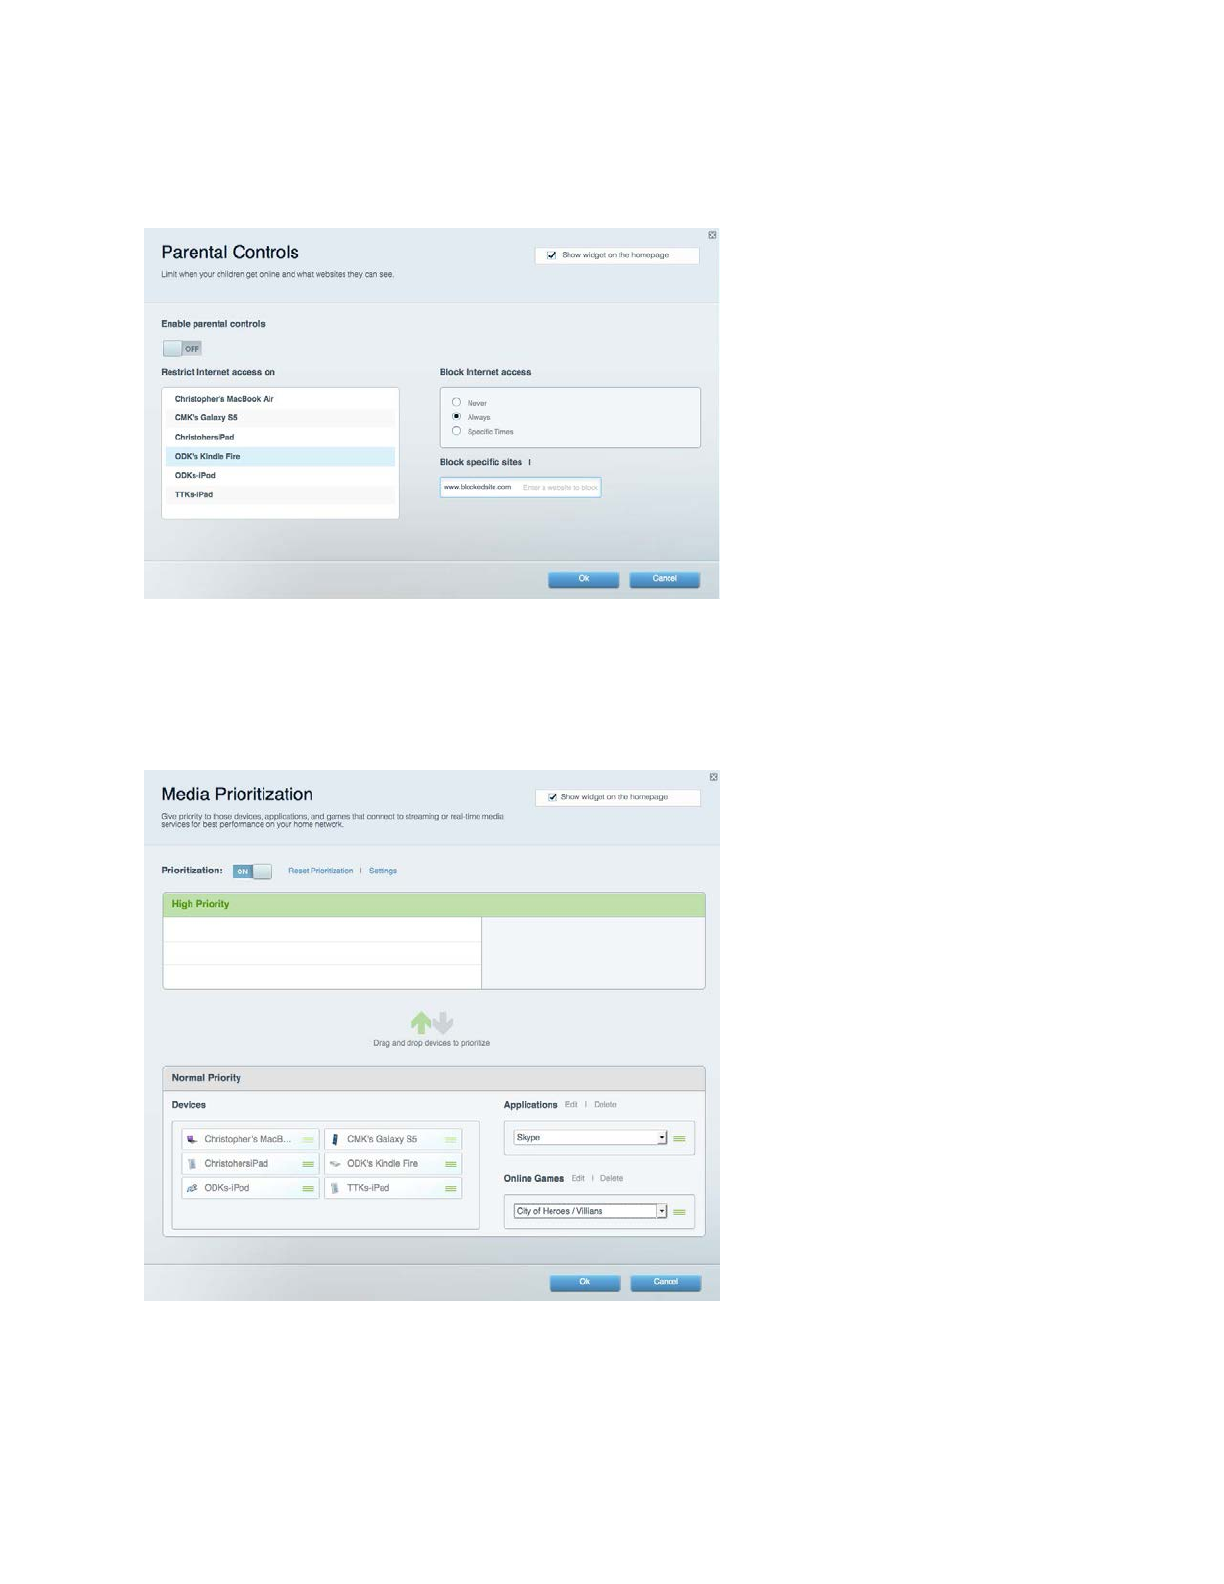Expand City of Heroes / Villains dropdown

pos(661,1211)
